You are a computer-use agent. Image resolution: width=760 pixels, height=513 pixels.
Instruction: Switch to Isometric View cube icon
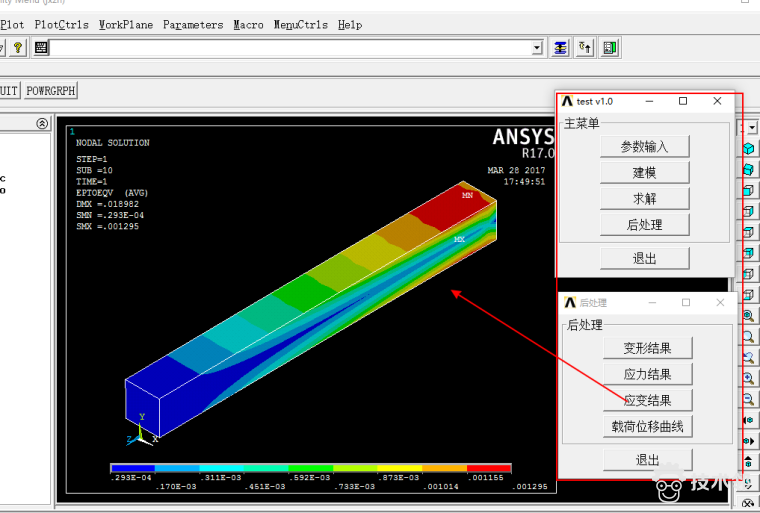(748, 148)
